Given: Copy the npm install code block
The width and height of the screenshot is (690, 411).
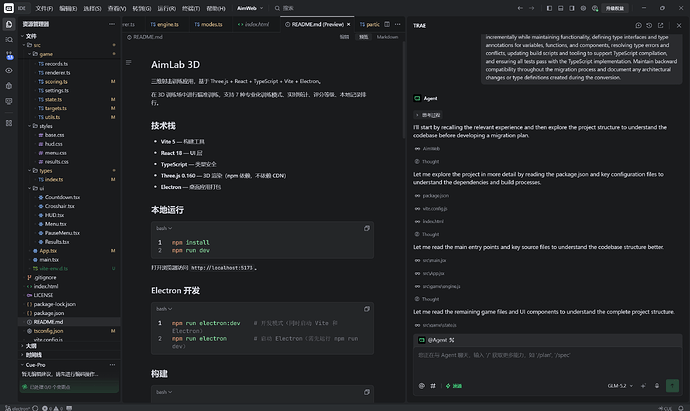Looking at the screenshot, I should click(x=367, y=228).
